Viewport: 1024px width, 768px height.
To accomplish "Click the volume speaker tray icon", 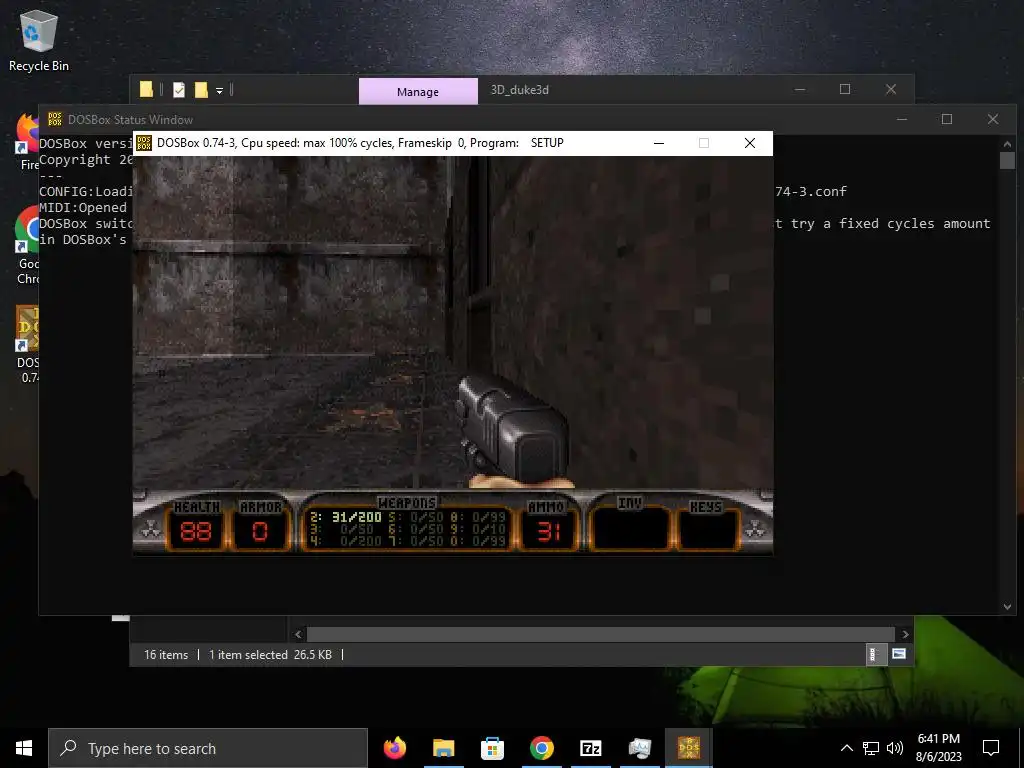I will coord(895,748).
